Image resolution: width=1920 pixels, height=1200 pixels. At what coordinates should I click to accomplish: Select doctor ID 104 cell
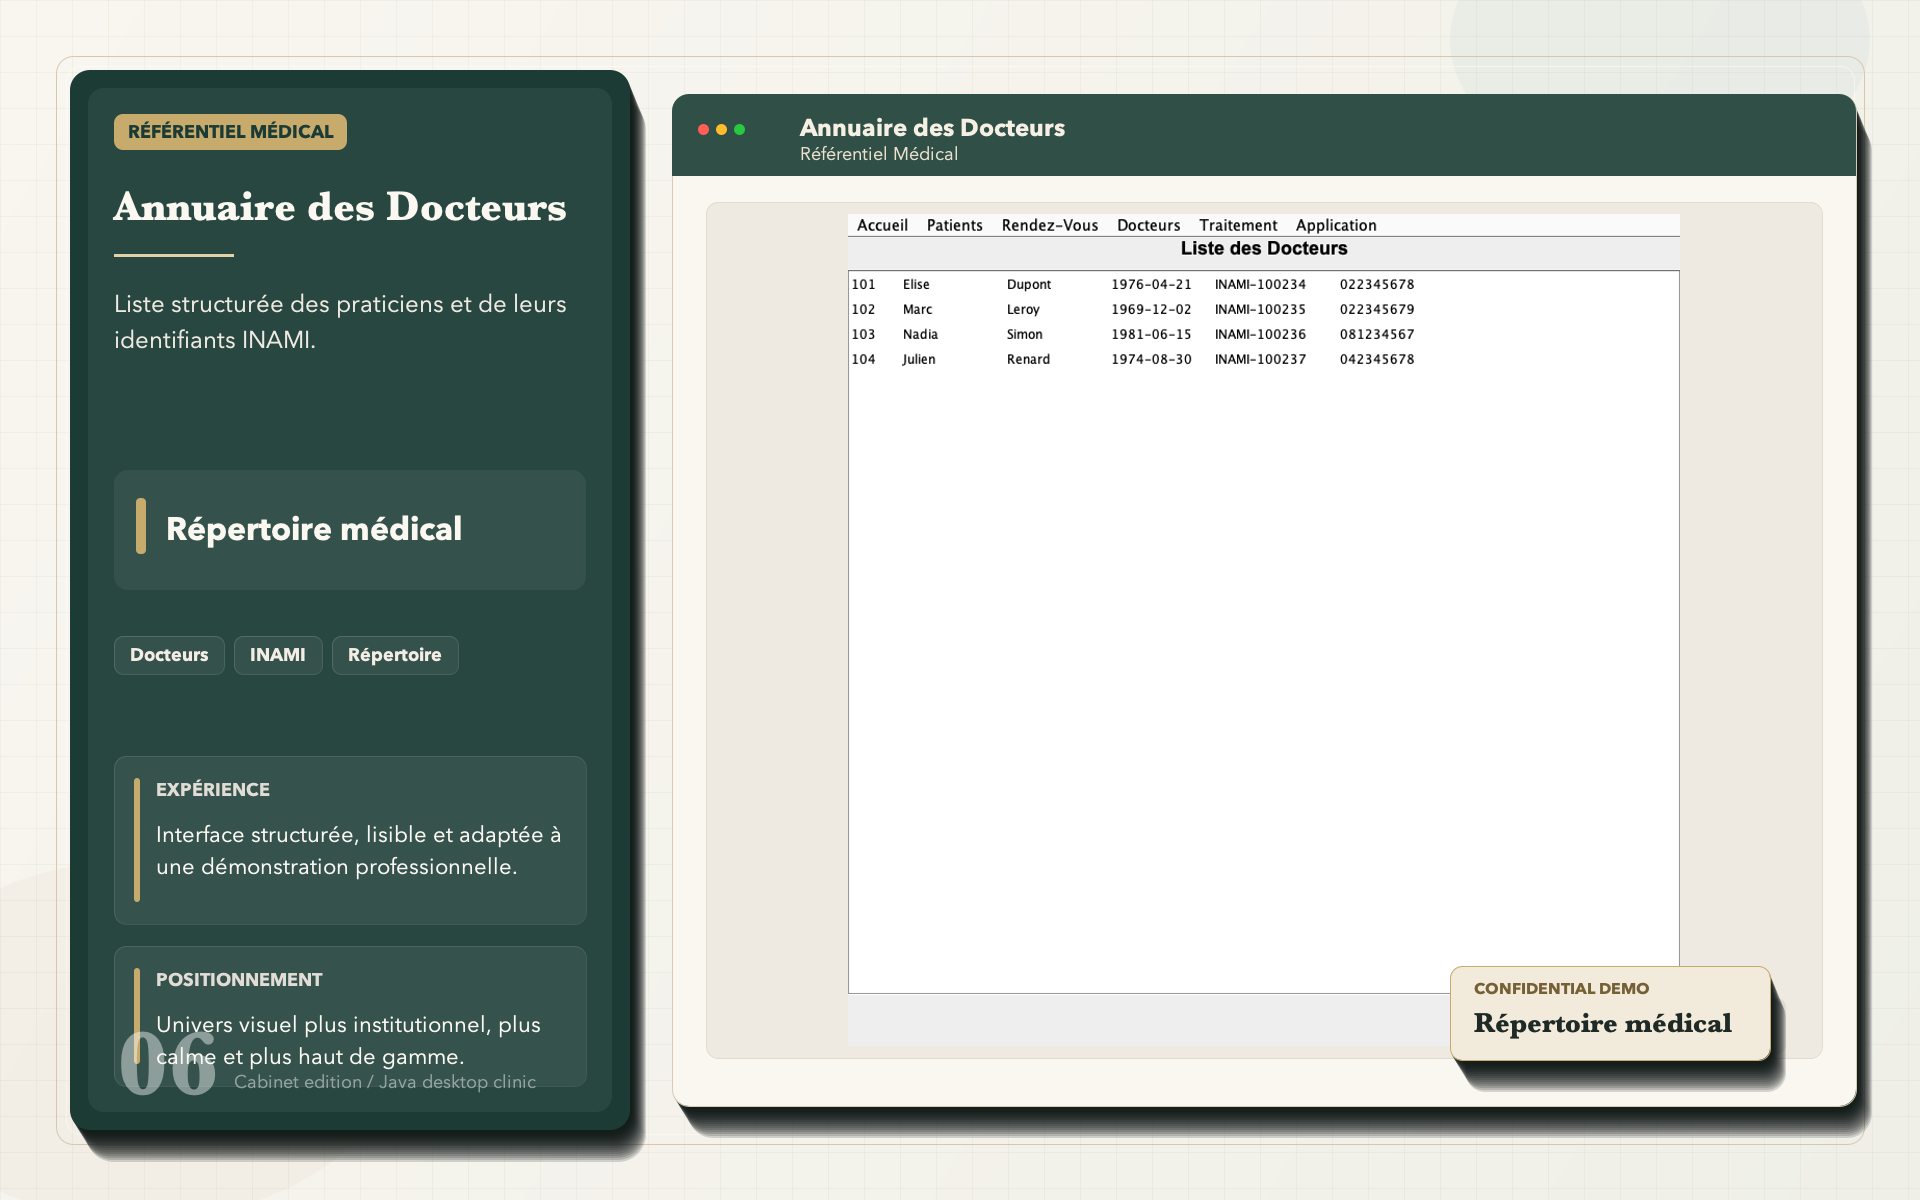[x=863, y=359]
